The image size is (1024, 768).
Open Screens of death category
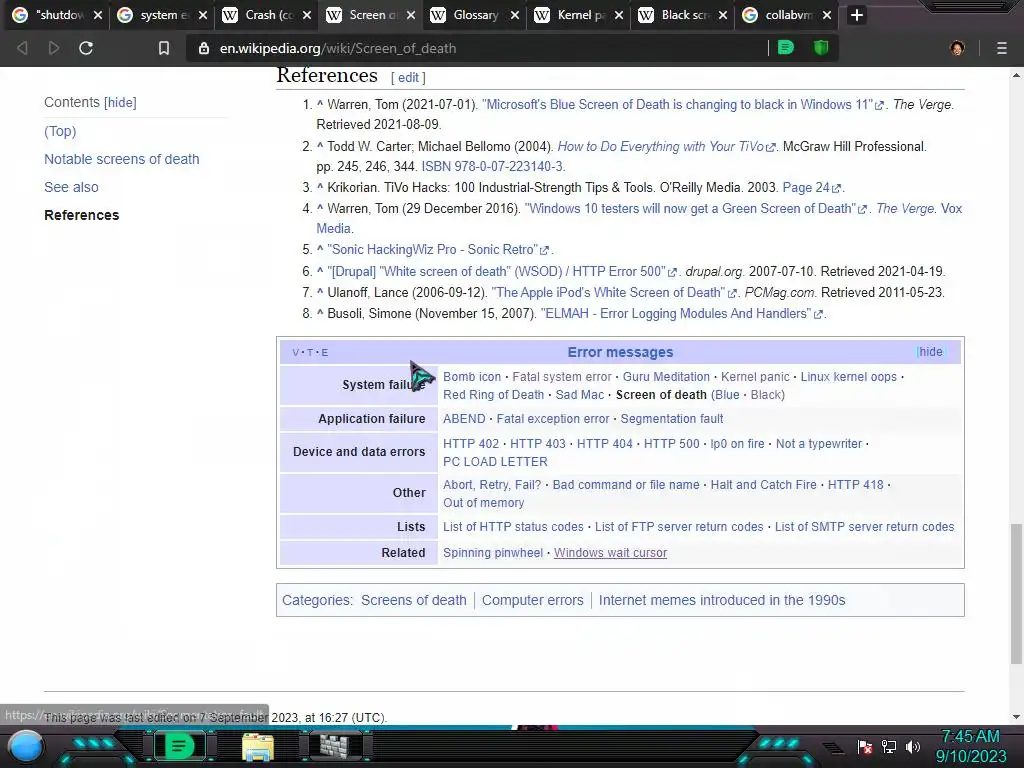(x=413, y=600)
